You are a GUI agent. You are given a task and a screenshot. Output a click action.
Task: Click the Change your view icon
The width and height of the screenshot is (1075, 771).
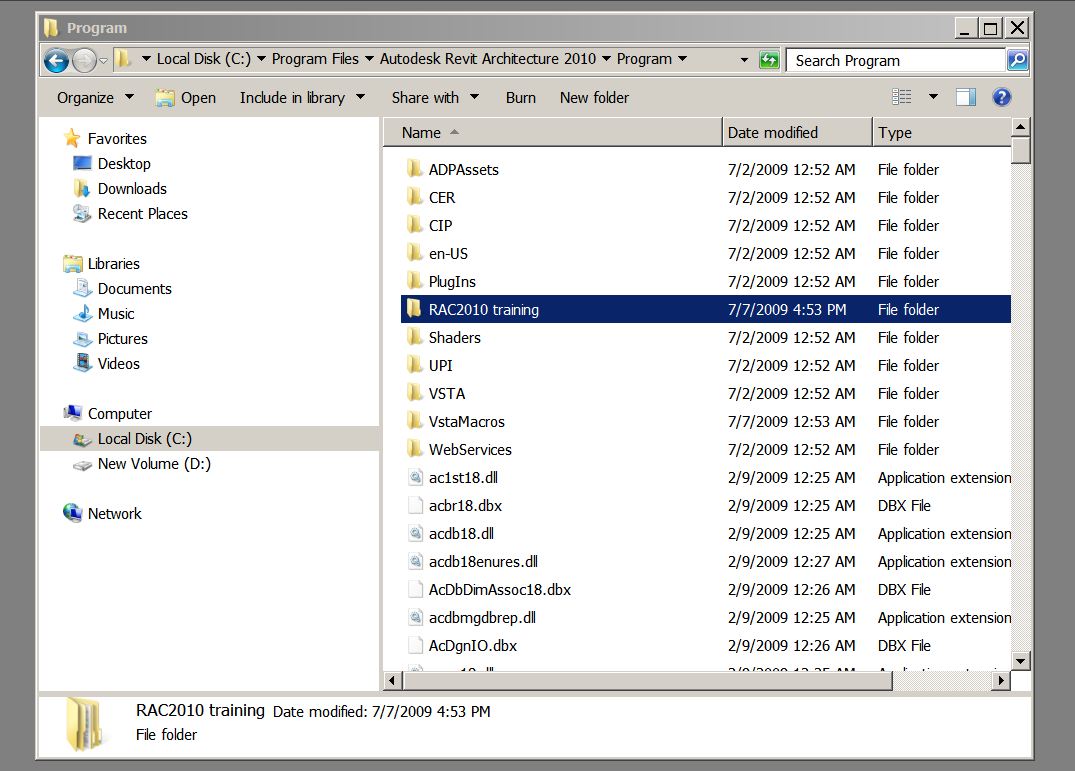902,97
